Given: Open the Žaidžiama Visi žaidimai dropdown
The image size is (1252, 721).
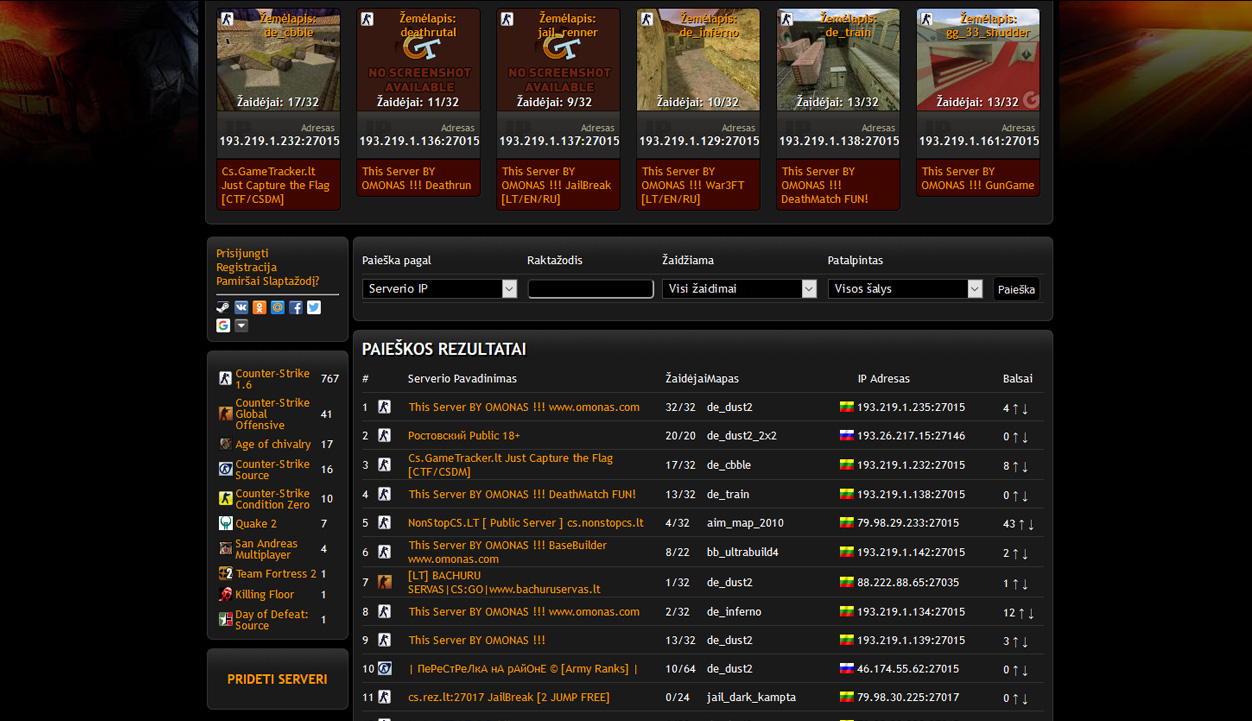Looking at the screenshot, I should pos(739,289).
